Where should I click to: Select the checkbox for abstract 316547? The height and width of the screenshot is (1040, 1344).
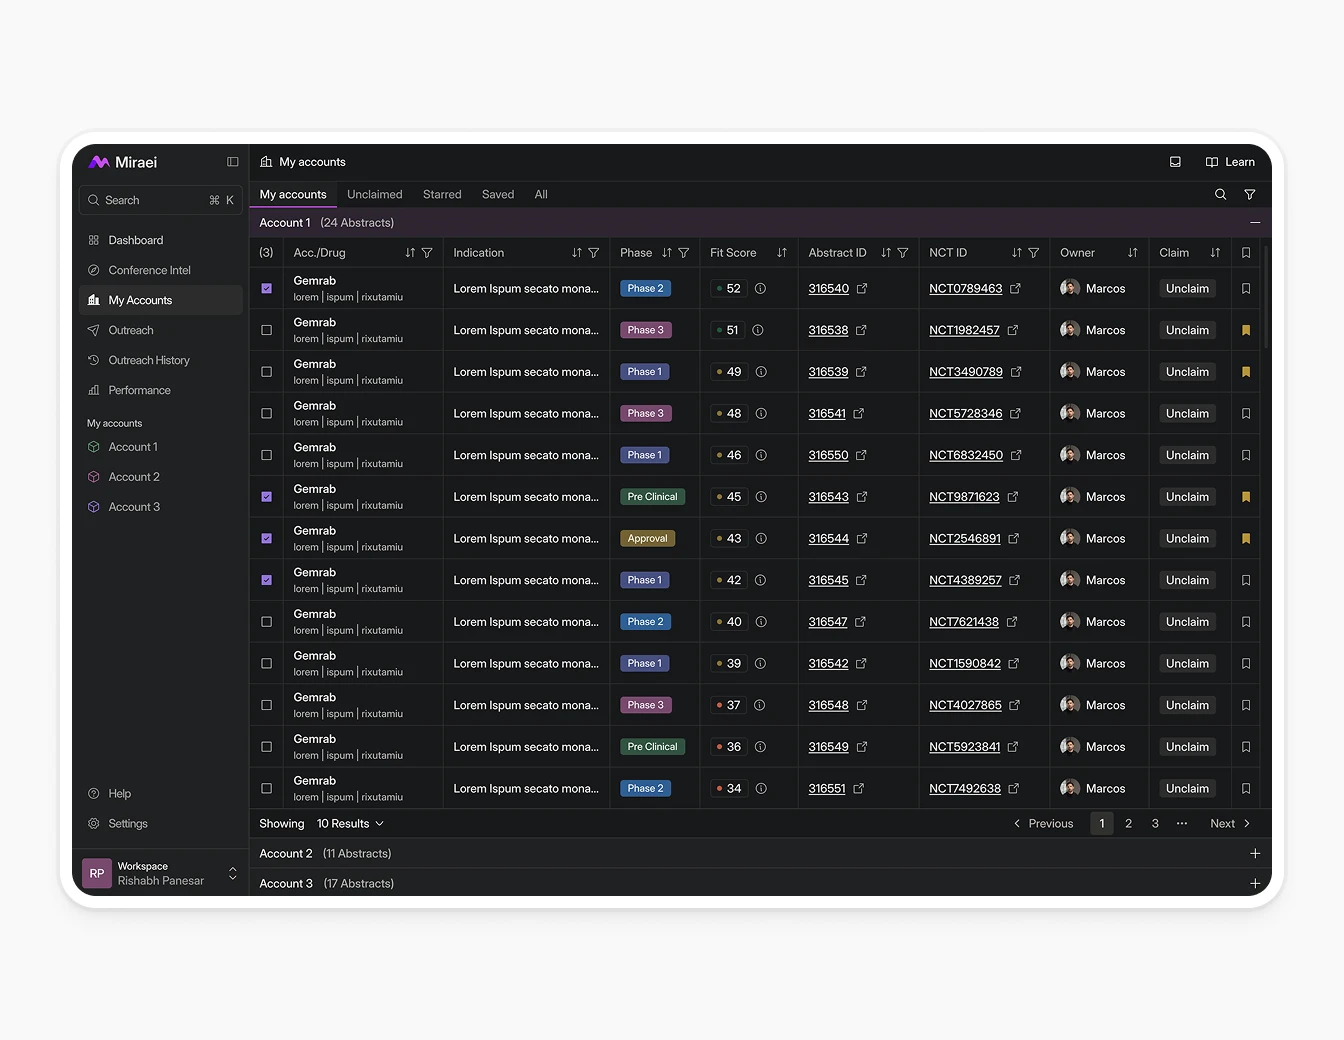[266, 622]
